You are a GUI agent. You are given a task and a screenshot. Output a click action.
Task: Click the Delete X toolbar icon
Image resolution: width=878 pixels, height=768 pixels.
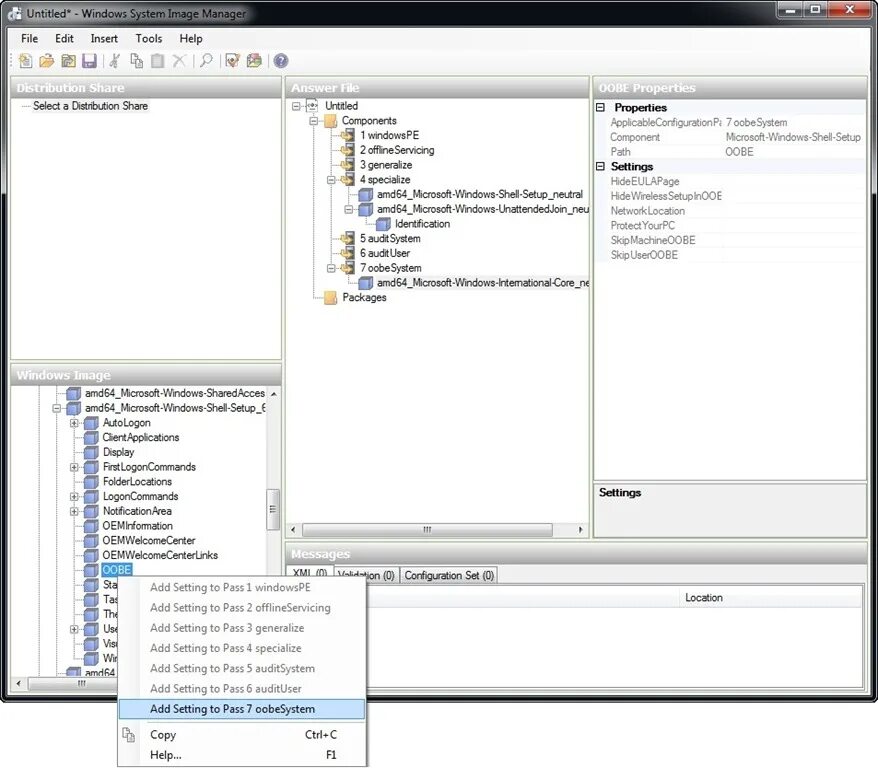(x=179, y=60)
